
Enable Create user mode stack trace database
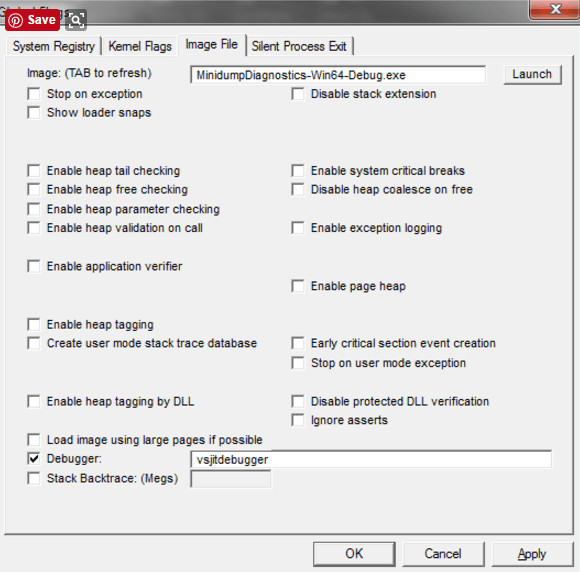[34, 343]
